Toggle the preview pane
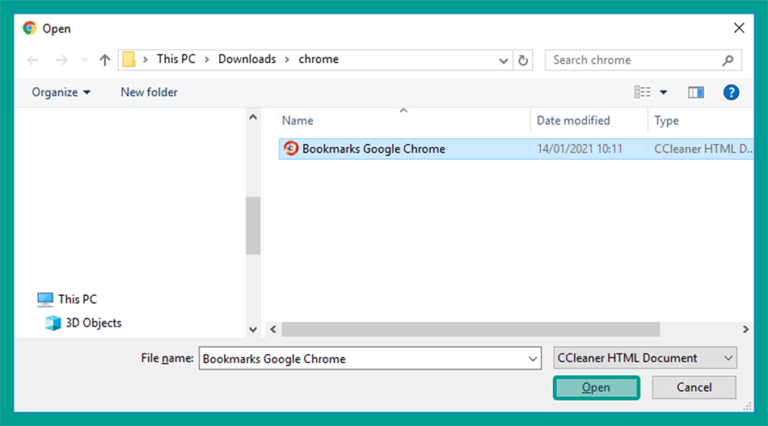Screen dimensions: 768x426 (x=696, y=92)
